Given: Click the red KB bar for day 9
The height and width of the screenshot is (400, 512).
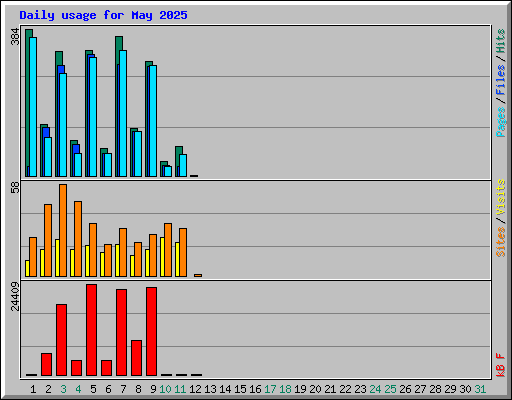Looking at the screenshot, I should [x=151, y=331].
